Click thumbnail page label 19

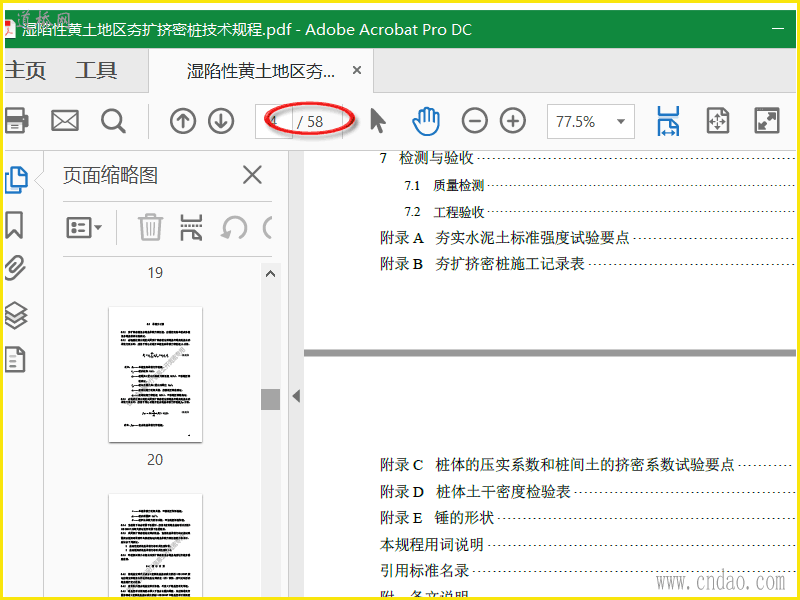click(155, 273)
